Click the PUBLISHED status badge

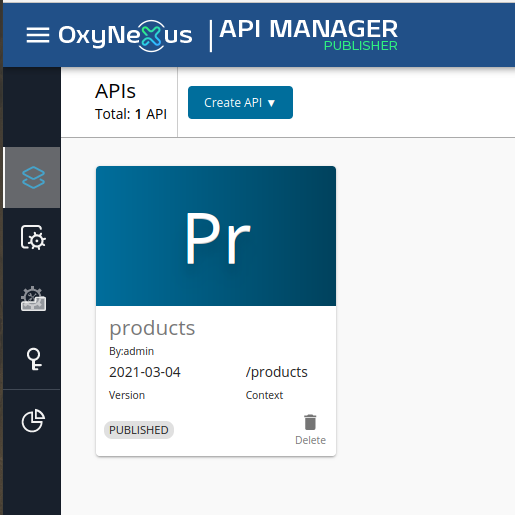tap(139, 430)
